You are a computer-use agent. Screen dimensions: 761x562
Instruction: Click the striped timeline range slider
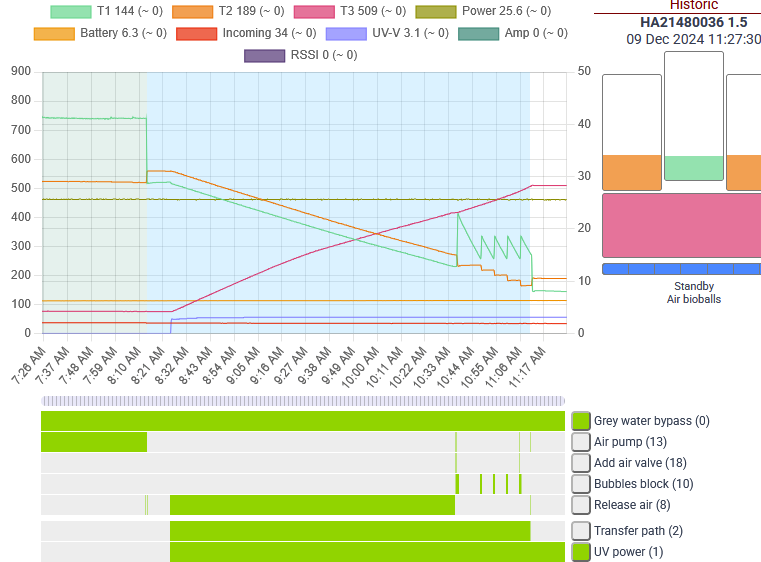click(x=303, y=401)
